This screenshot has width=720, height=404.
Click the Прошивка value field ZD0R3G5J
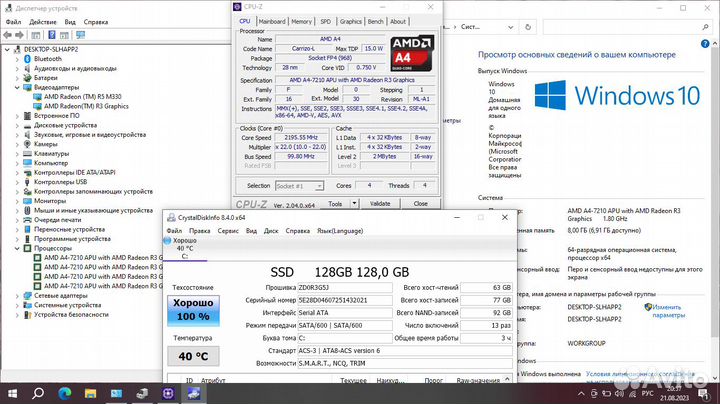tap(345, 287)
